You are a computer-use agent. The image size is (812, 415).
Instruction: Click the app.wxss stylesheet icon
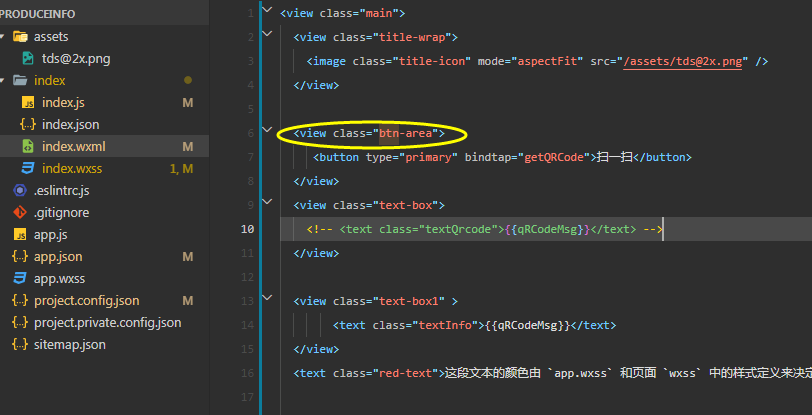coord(20,279)
